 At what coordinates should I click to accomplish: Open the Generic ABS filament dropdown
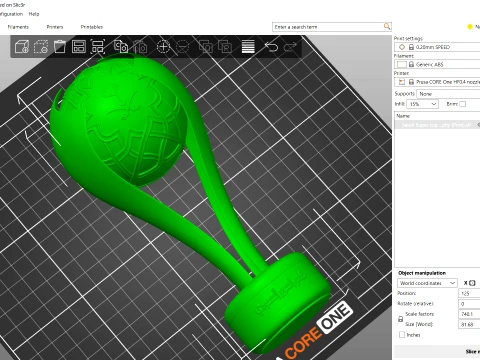coord(437,64)
